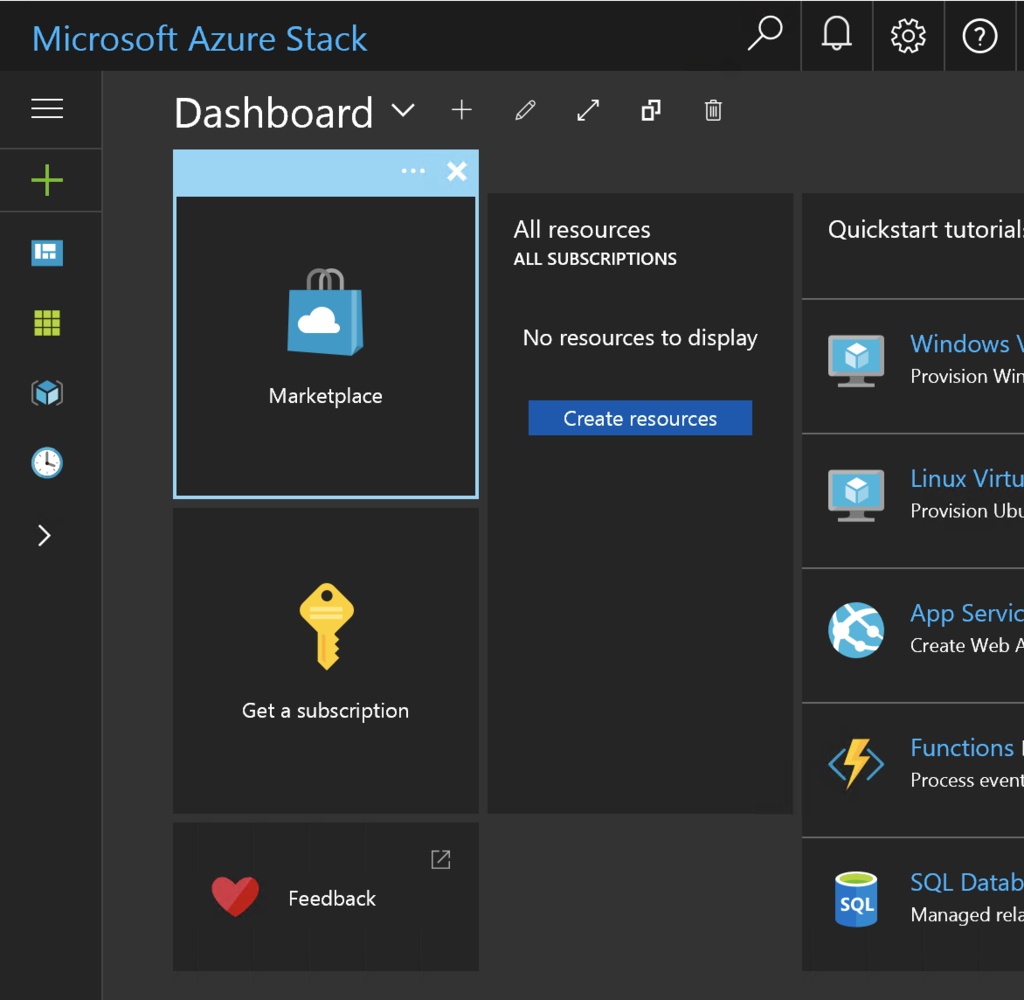
Task: Open portal settings gear icon
Action: click(908, 36)
